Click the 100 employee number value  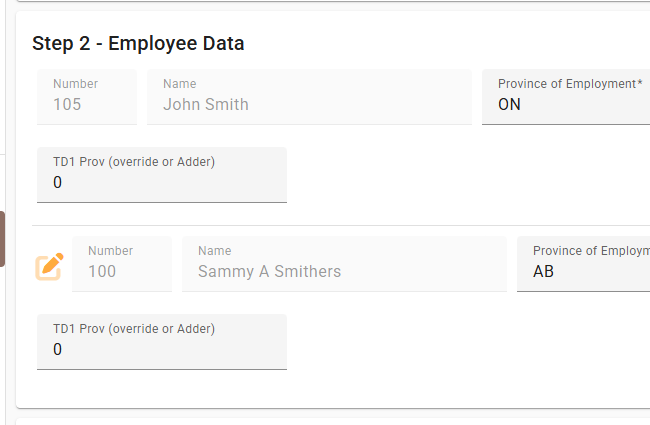click(x=102, y=272)
